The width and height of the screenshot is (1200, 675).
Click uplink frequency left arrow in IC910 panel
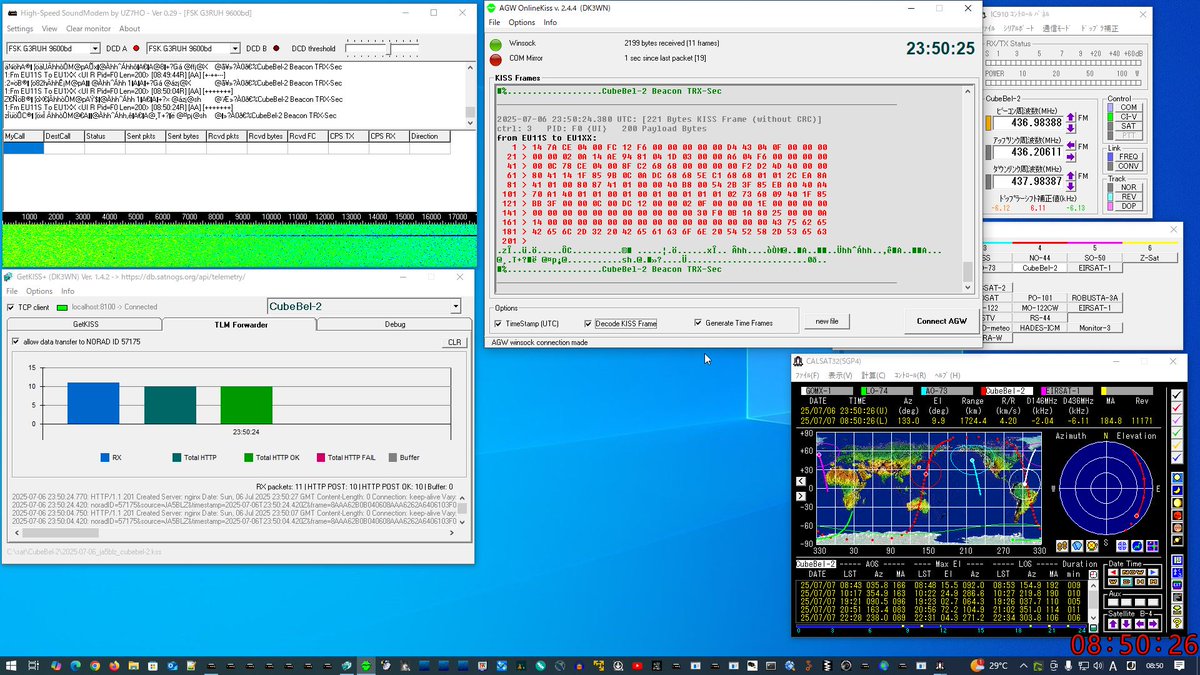1071,146
